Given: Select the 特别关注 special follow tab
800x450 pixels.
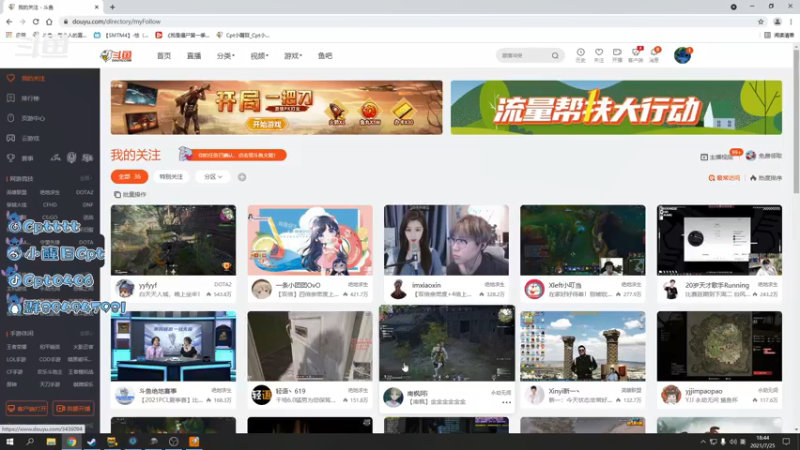Looking at the screenshot, I should (x=171, y=177).
